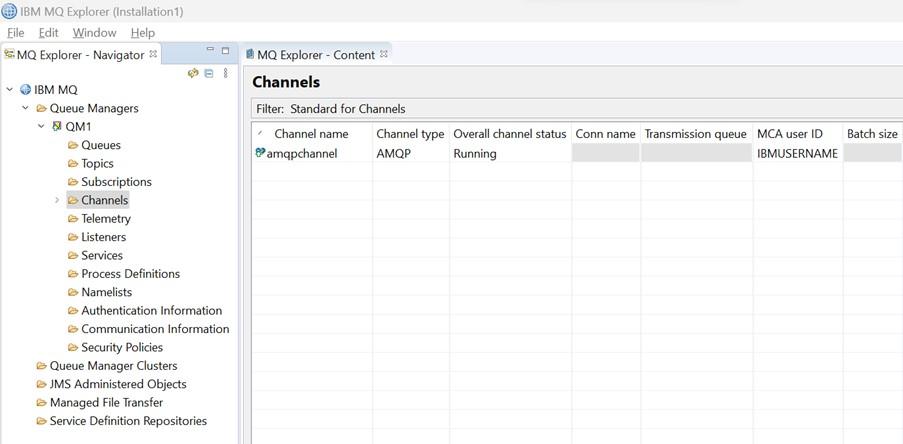The height and width of the screenshot is (444, 903).
Task: Sort by Overall channel status column
Action: point(510,134)
